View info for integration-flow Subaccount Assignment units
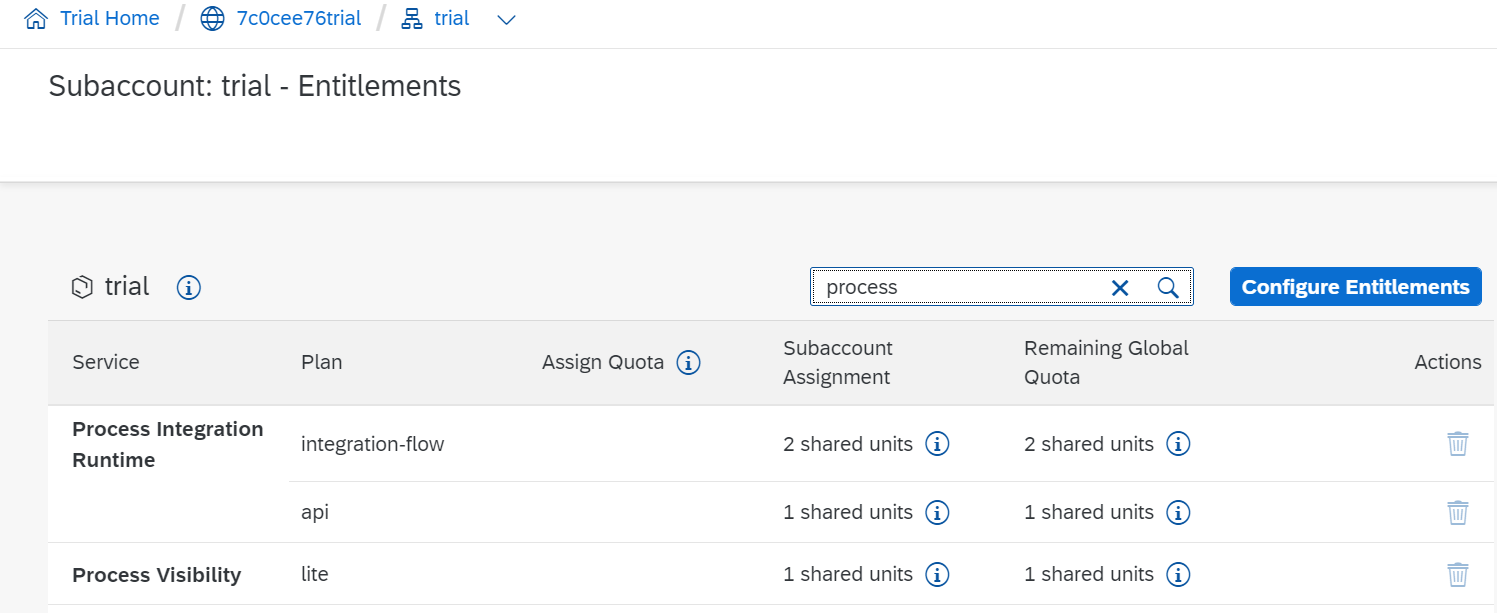1497x613 pixels. pyautogui.click(x=937, y=444)
